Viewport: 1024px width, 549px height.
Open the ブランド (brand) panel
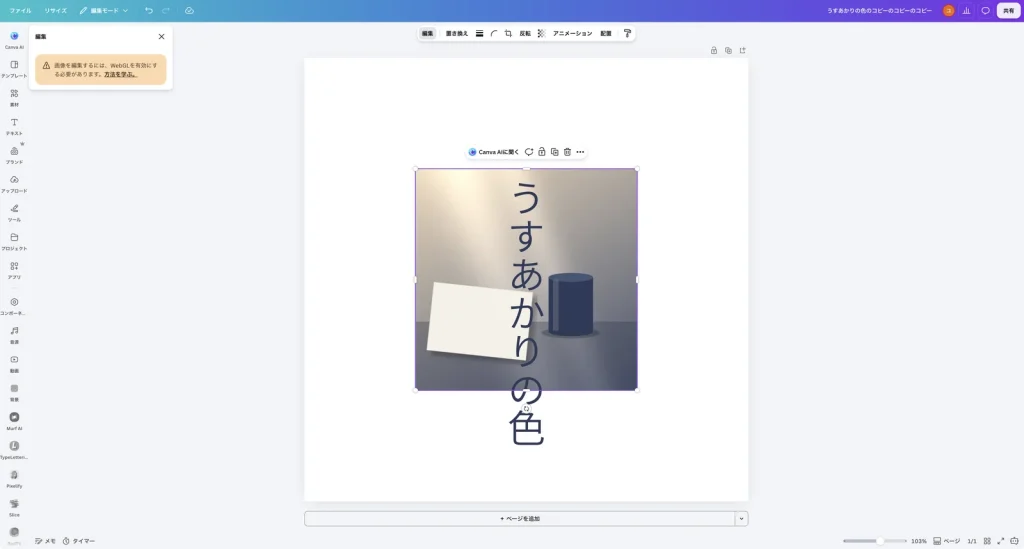(14, 155)
